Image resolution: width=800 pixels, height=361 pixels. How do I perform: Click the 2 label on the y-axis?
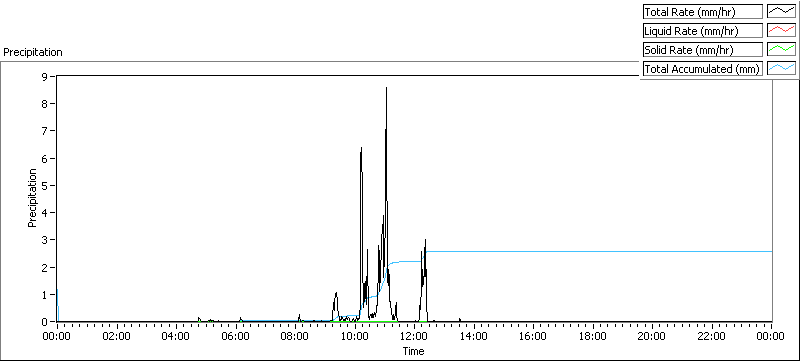tap(45, 267)
